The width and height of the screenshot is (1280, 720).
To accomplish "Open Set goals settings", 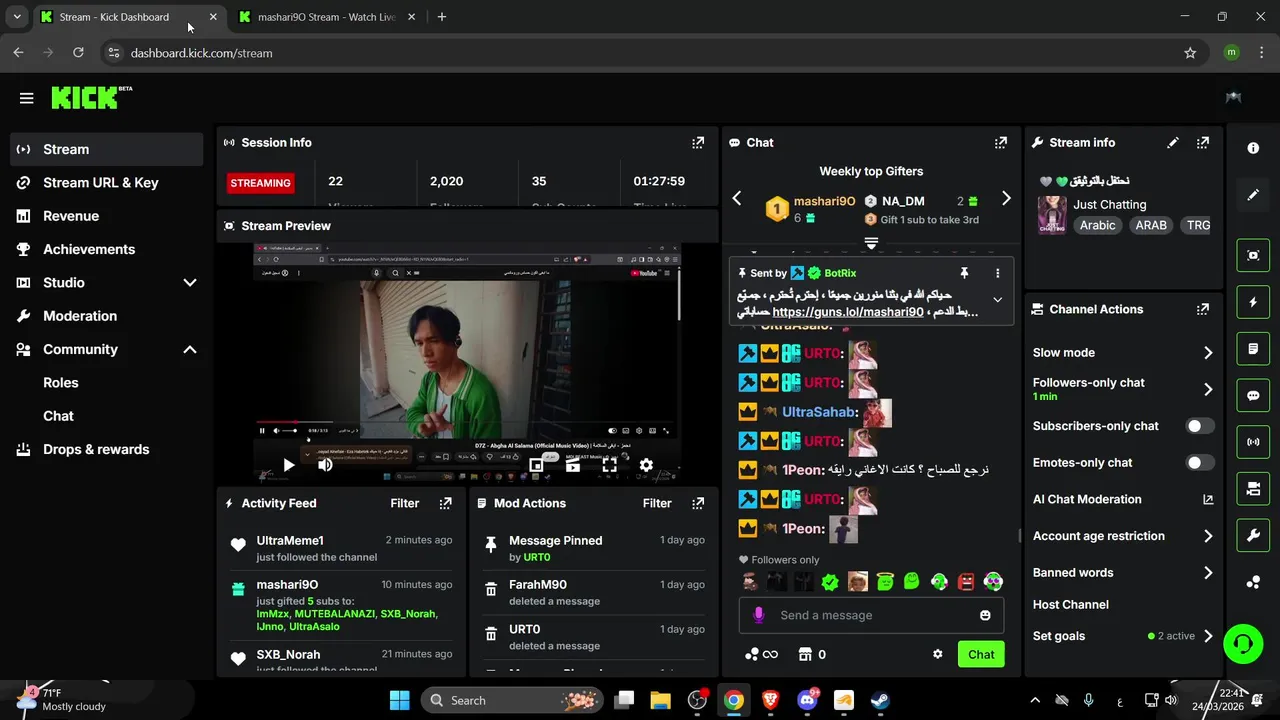I will (x=1123, y=636).
